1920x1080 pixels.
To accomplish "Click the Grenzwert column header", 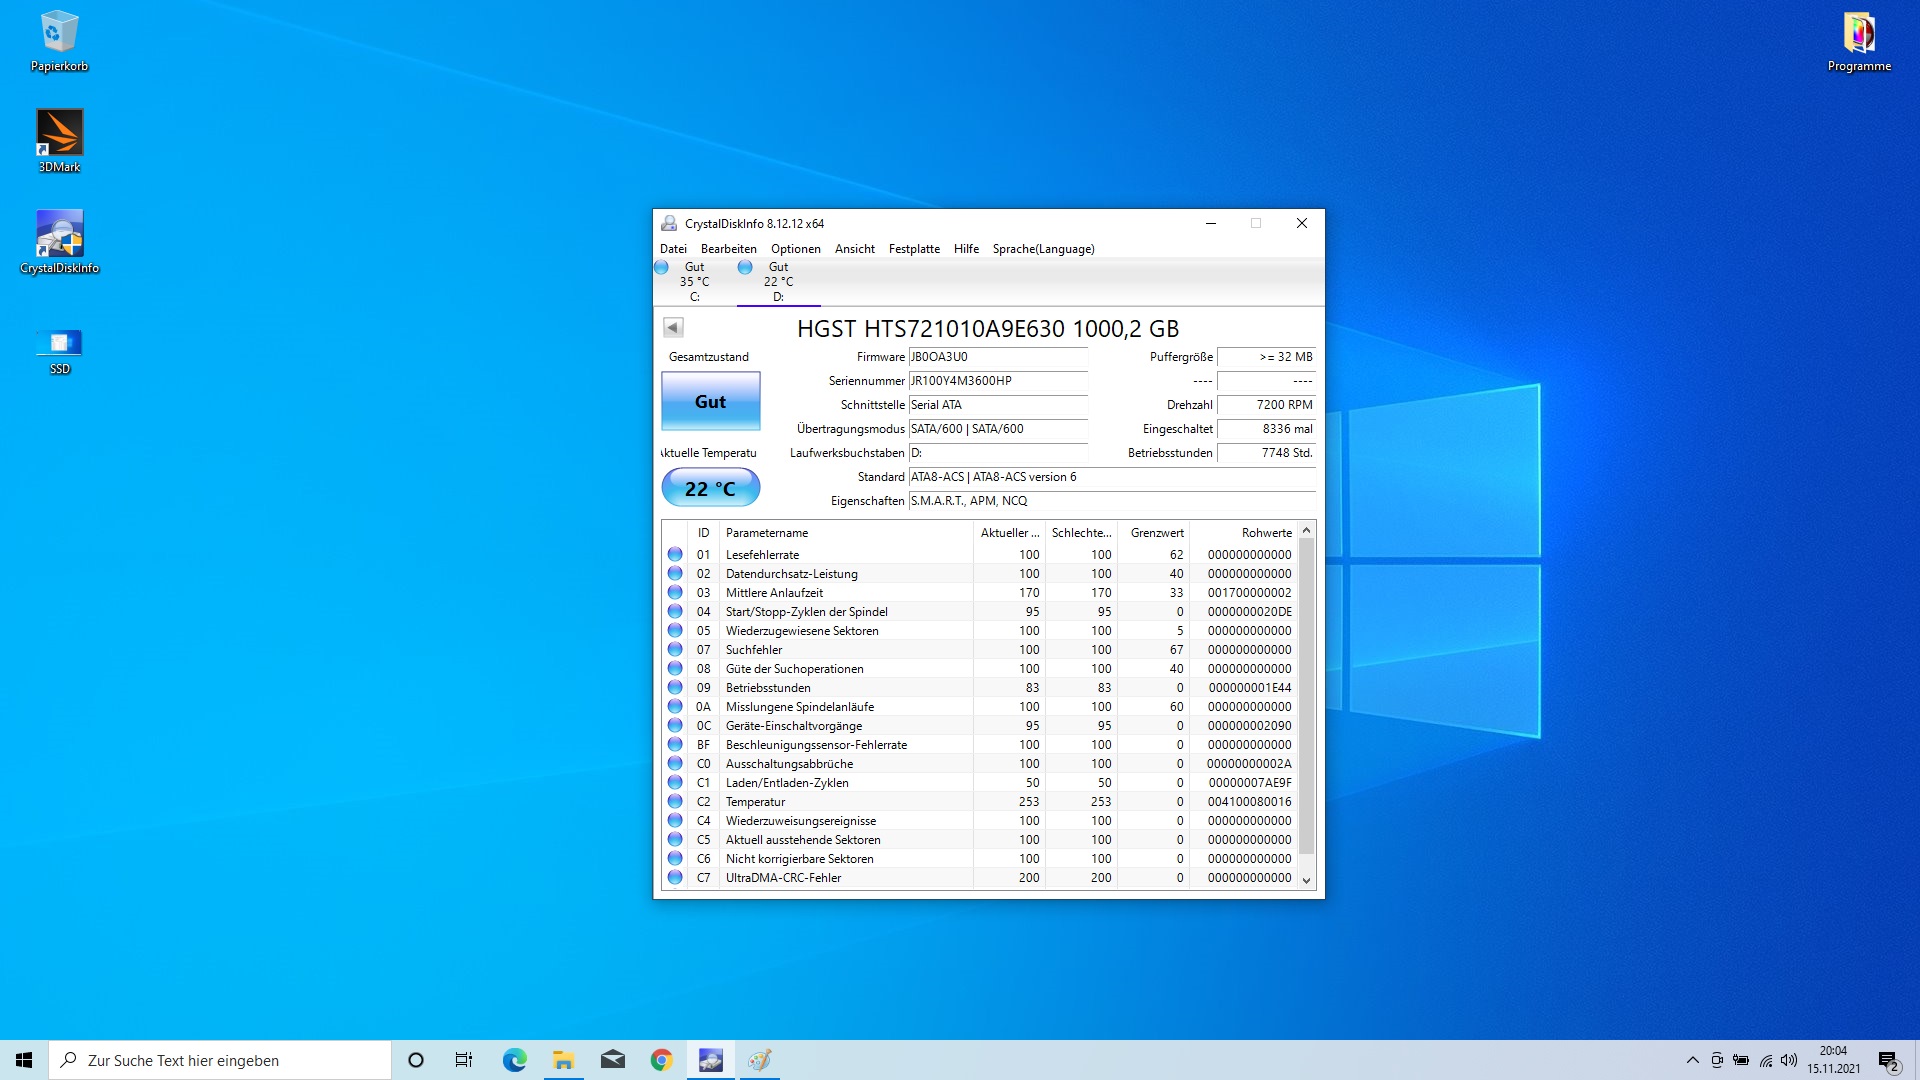I will point(1153,533).
